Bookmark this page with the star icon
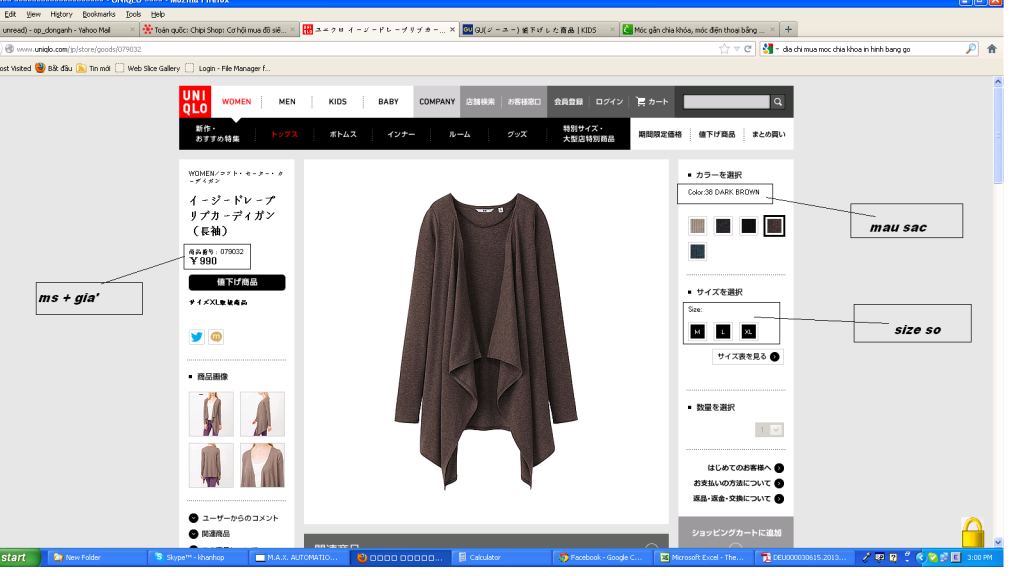 click(x=724, y=48)
